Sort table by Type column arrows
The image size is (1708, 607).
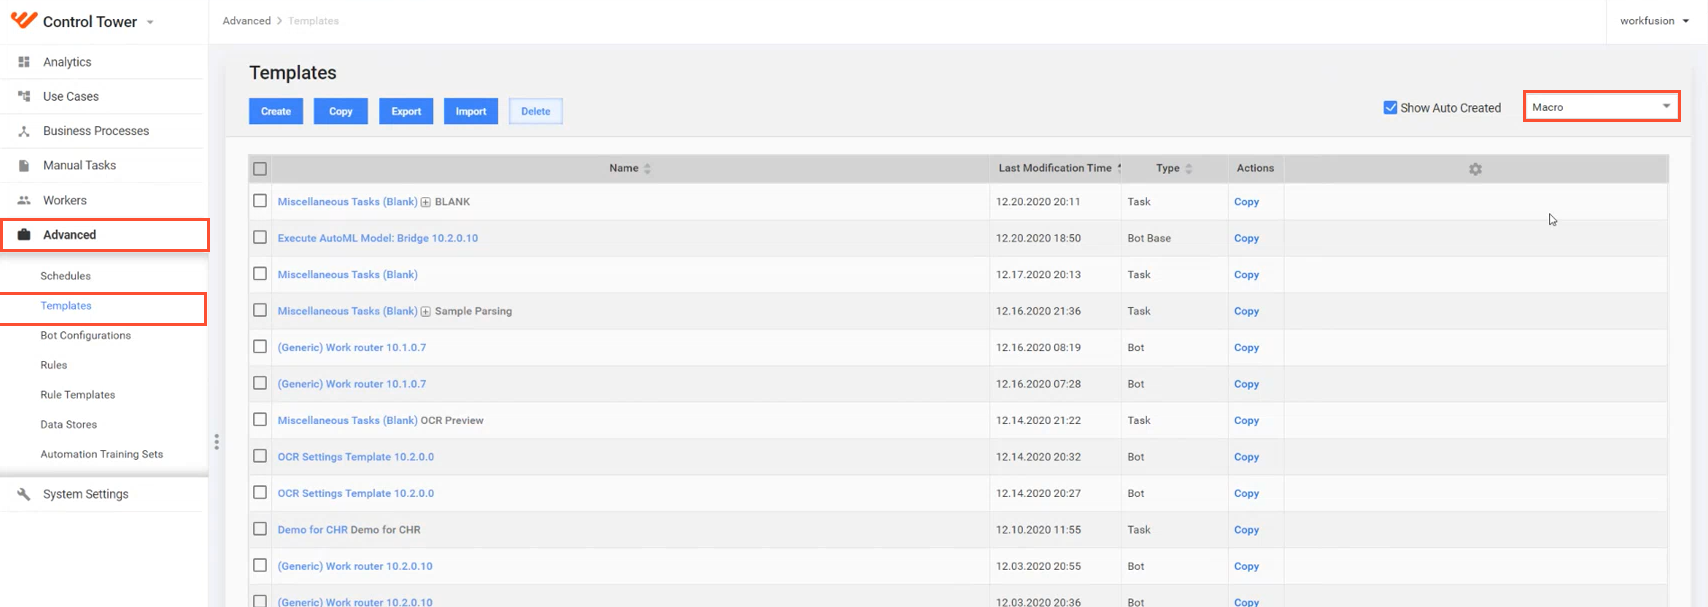click(1188, 169)
